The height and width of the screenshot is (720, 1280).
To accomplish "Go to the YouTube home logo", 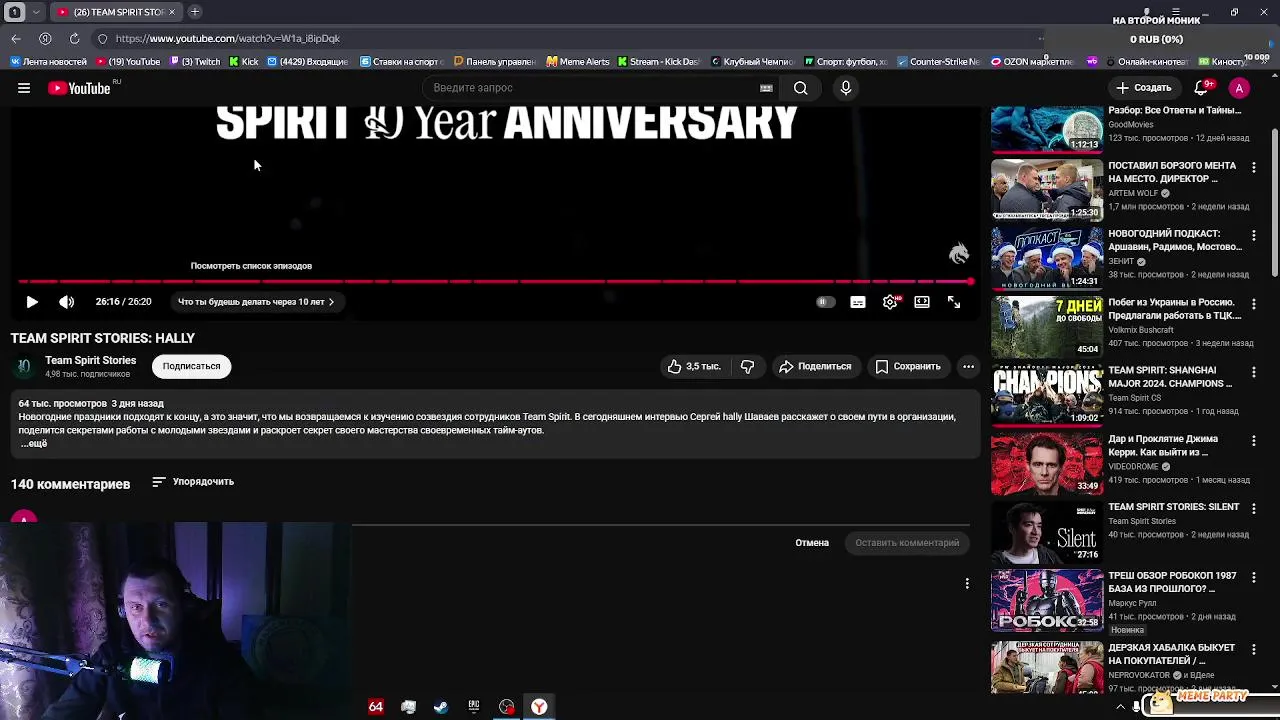I will (x=79, y=88).
